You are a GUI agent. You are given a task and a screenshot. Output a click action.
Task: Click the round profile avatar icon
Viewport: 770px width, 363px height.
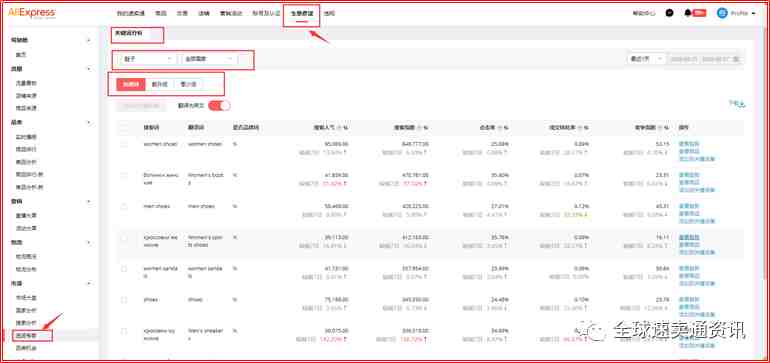tap(722, 13)
